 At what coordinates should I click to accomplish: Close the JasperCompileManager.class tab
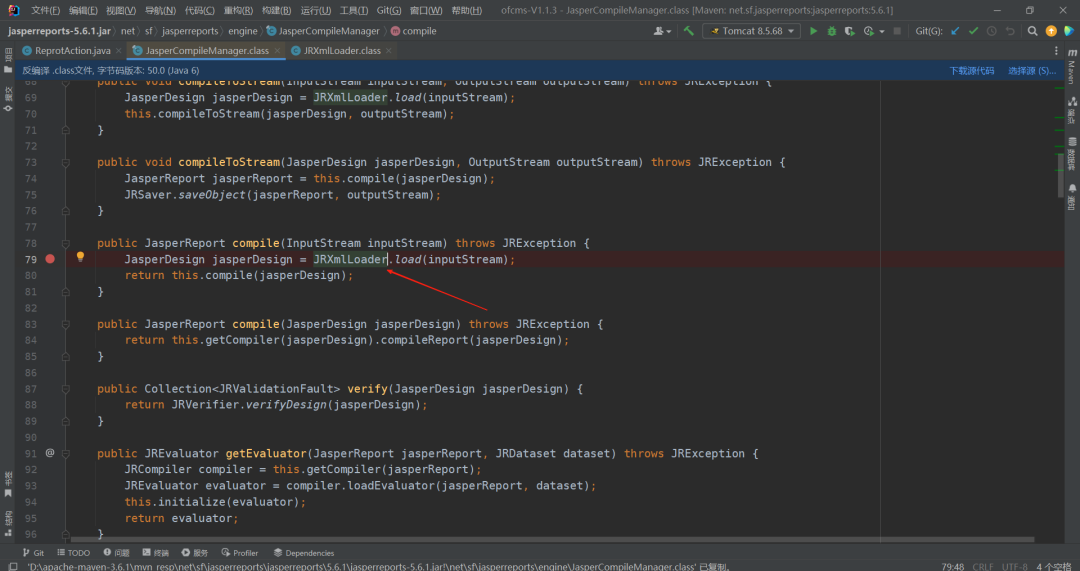pyautogui.click(x=278, y=51)
